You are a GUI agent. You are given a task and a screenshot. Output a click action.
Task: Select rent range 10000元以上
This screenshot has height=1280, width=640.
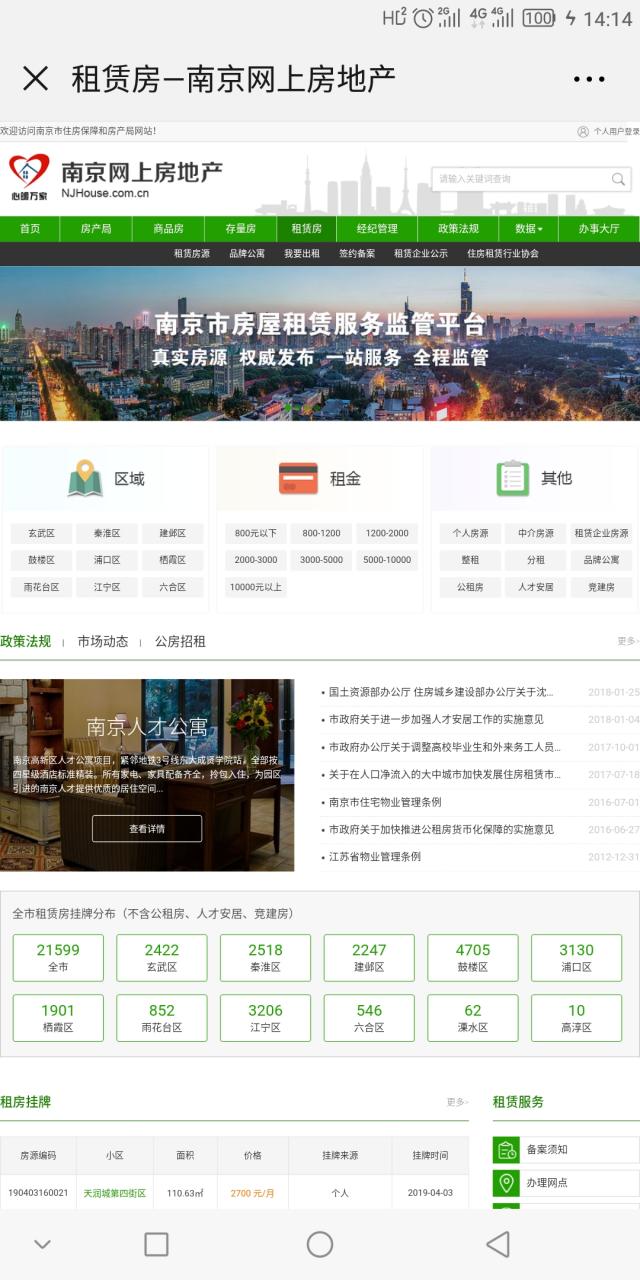point(256,587)
